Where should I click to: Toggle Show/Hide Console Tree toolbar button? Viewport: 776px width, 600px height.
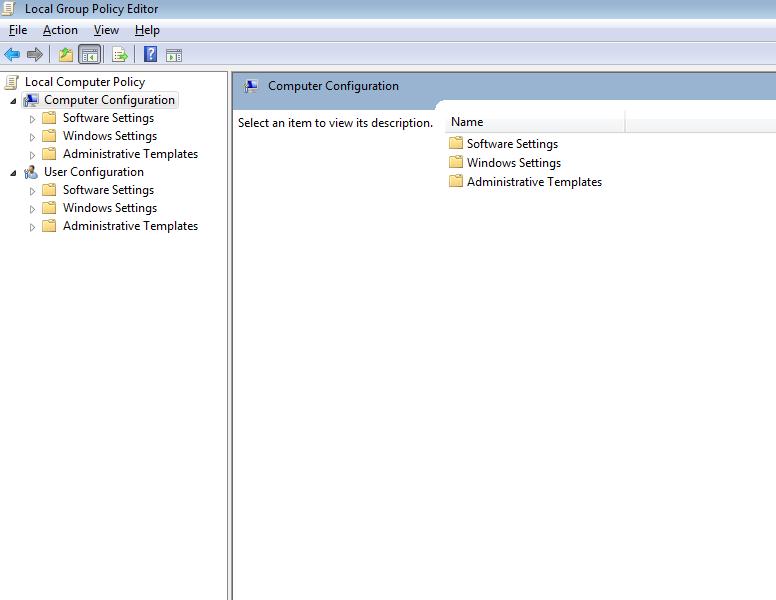(x=90, y=54)
